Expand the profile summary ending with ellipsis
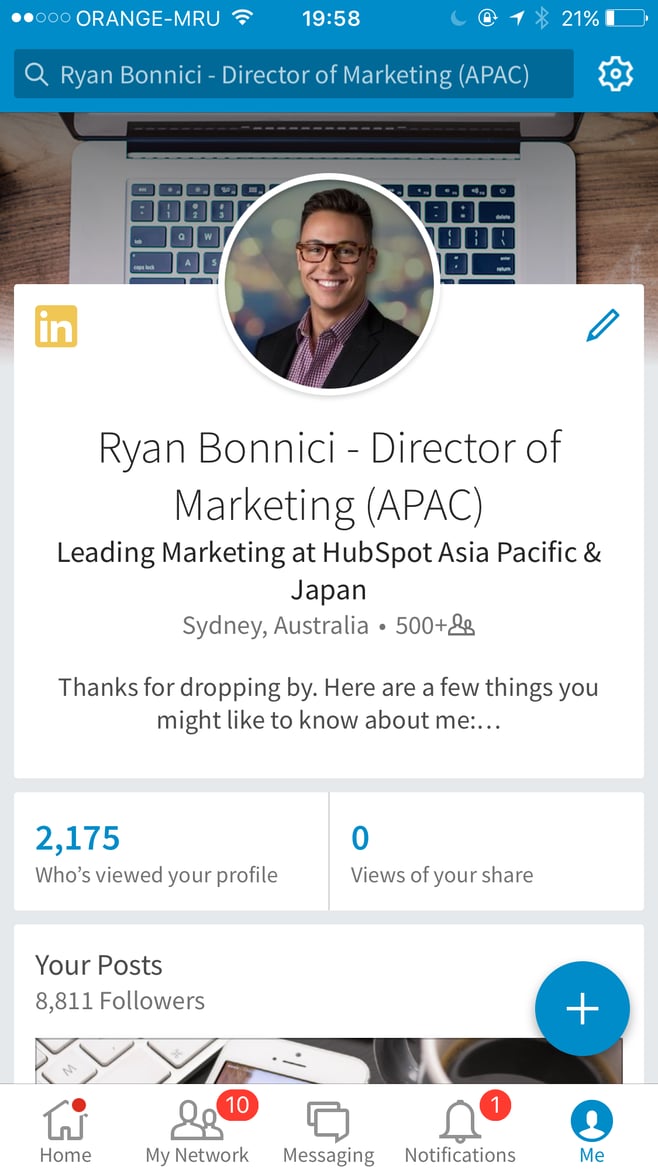 pos(328,704)
